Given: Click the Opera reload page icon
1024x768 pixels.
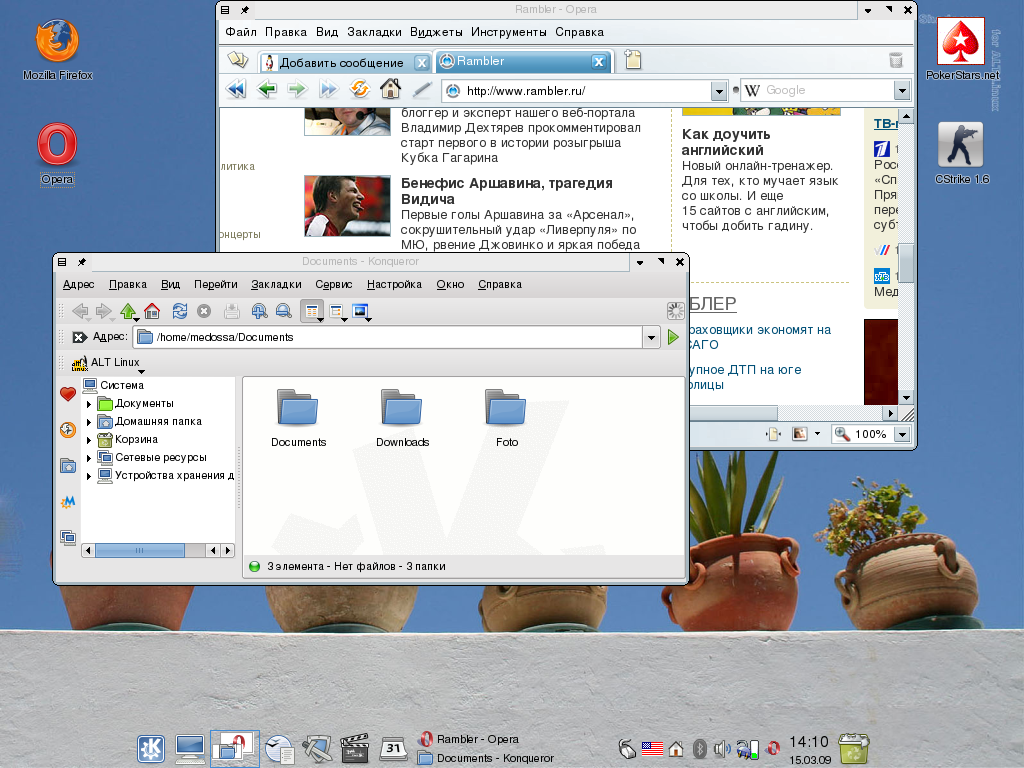Looking at the screenshot, I should (358, 90).
